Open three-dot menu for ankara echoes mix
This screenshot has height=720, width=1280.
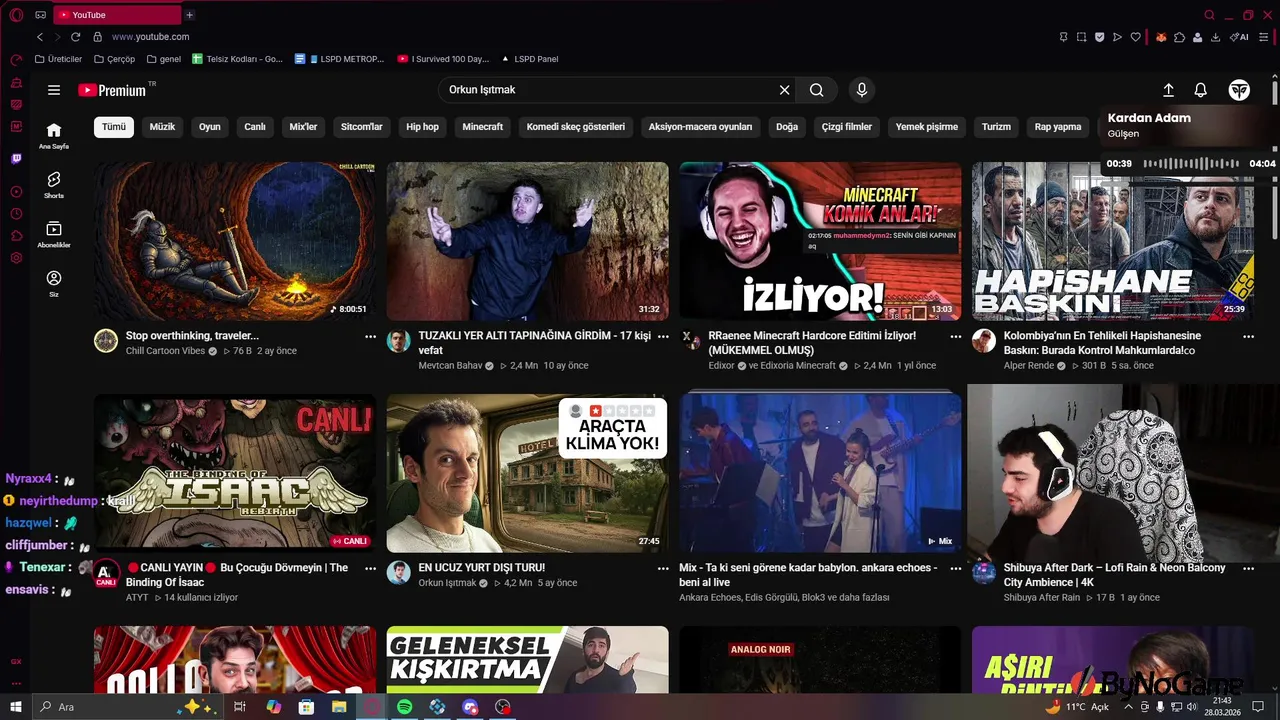[x=955, y=568]
